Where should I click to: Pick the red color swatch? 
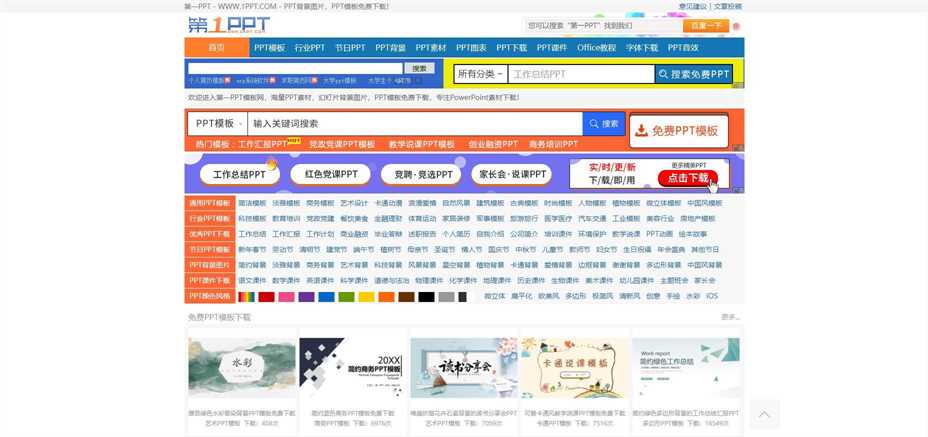266,297
